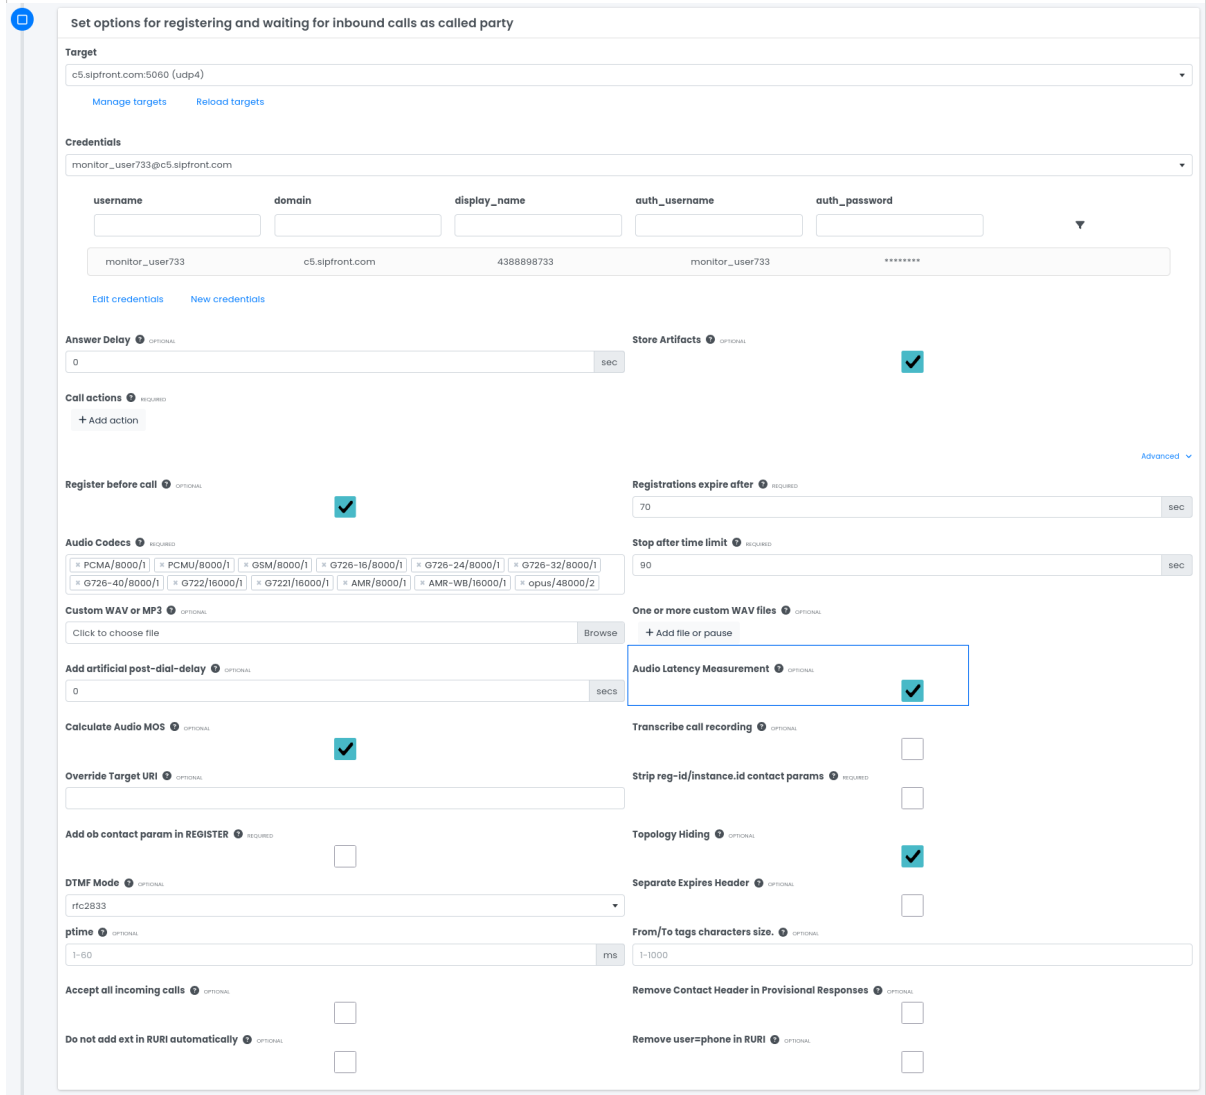Uncheck the Calculate Audio MOS option

tap(345, 749)
